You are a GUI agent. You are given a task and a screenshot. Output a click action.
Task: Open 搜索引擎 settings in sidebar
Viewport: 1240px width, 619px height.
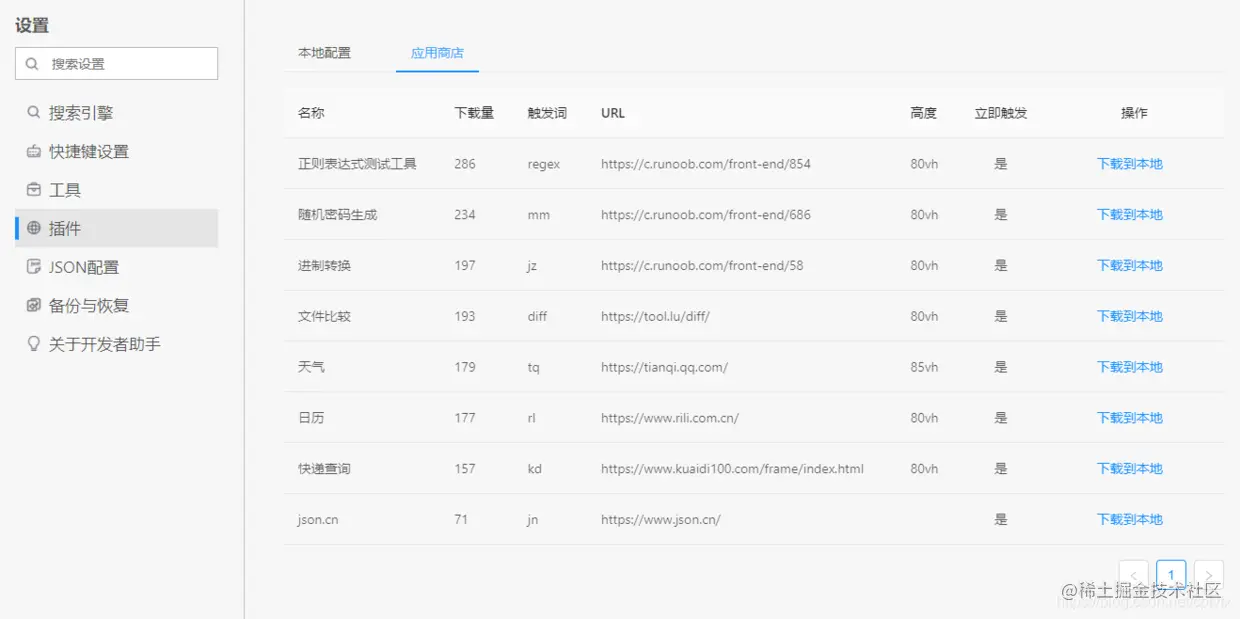(x=116, y=113)
